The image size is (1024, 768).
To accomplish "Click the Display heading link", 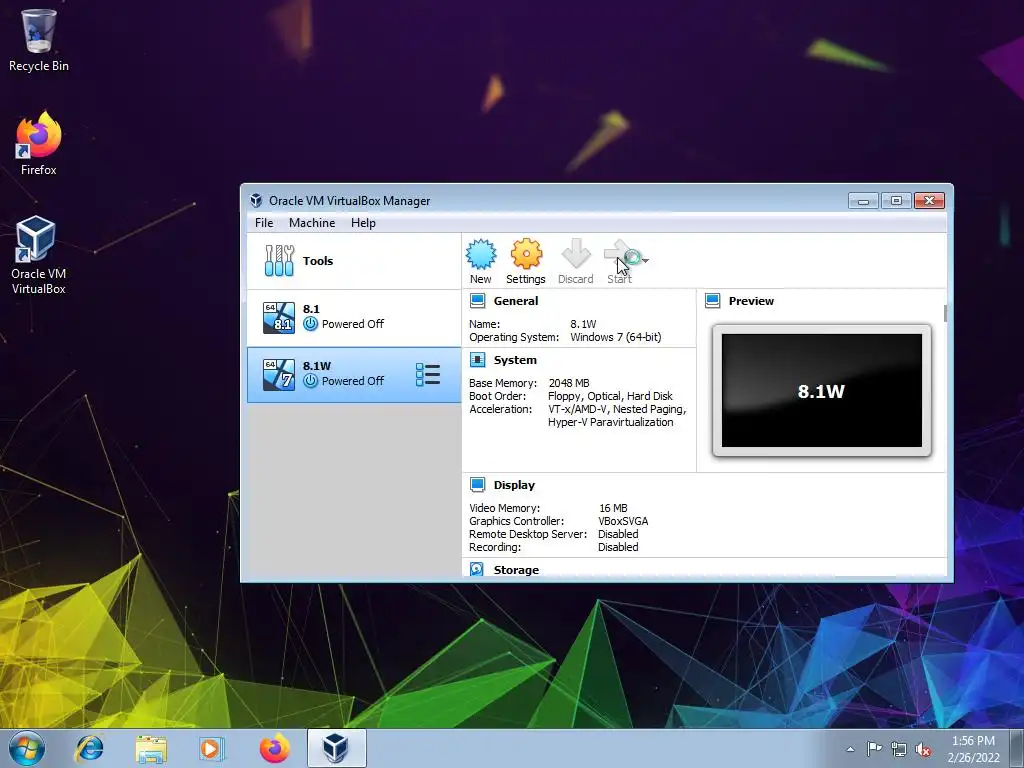I will click(x=514, y=485).
